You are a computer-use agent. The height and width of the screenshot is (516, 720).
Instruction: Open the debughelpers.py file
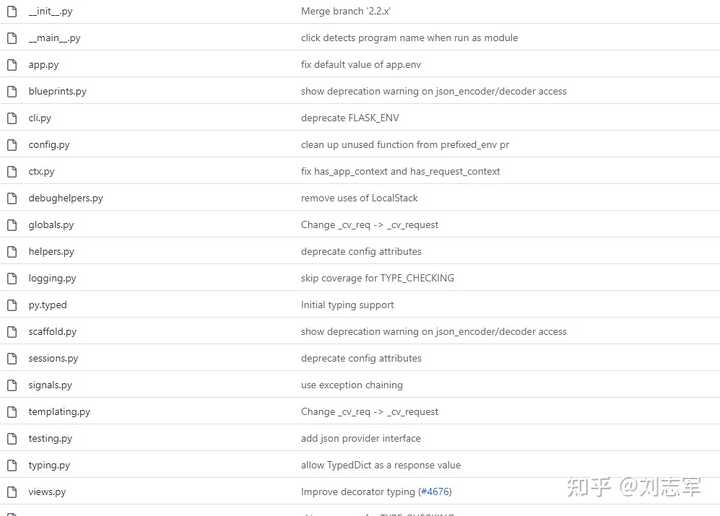click(x=65, y=198)
